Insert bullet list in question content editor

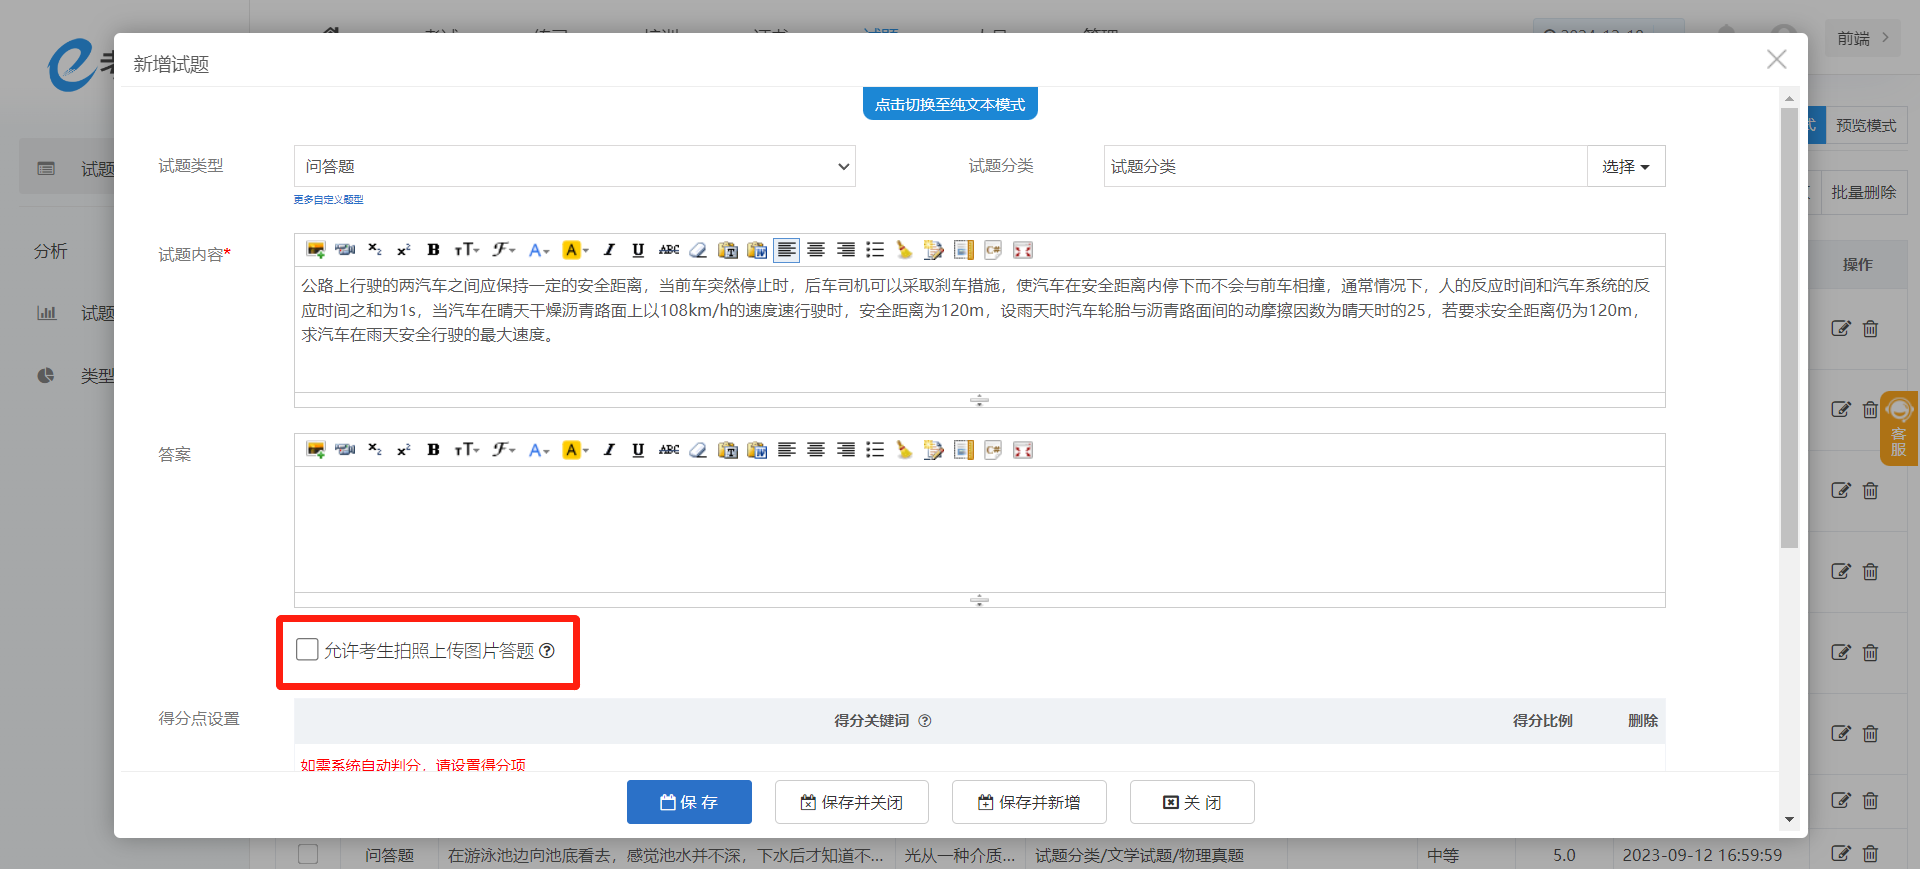[875, 250]
